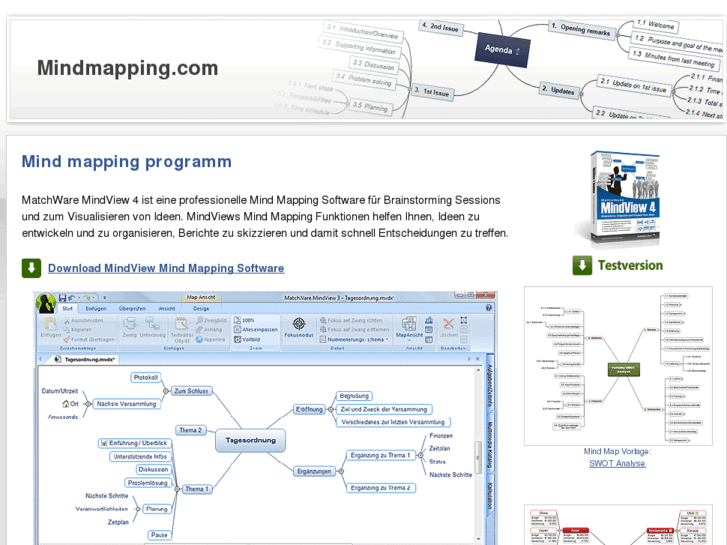Collapse the Ergänzungen branch expander circle
Image resolution: width=727 pixels, height=545 pixels.
click(341, 471)
